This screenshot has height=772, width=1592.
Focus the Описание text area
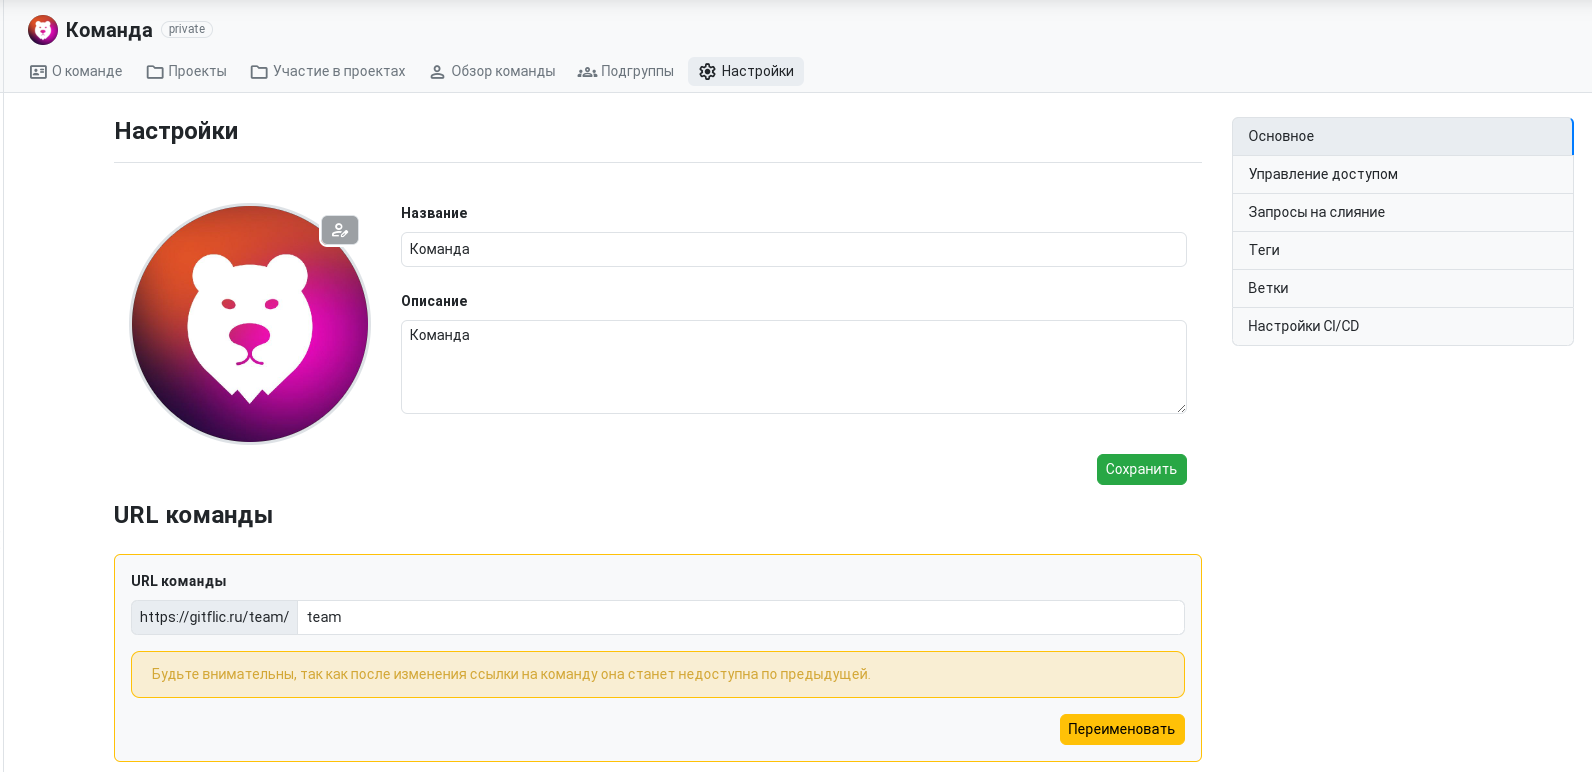click(x=794, y=367)
